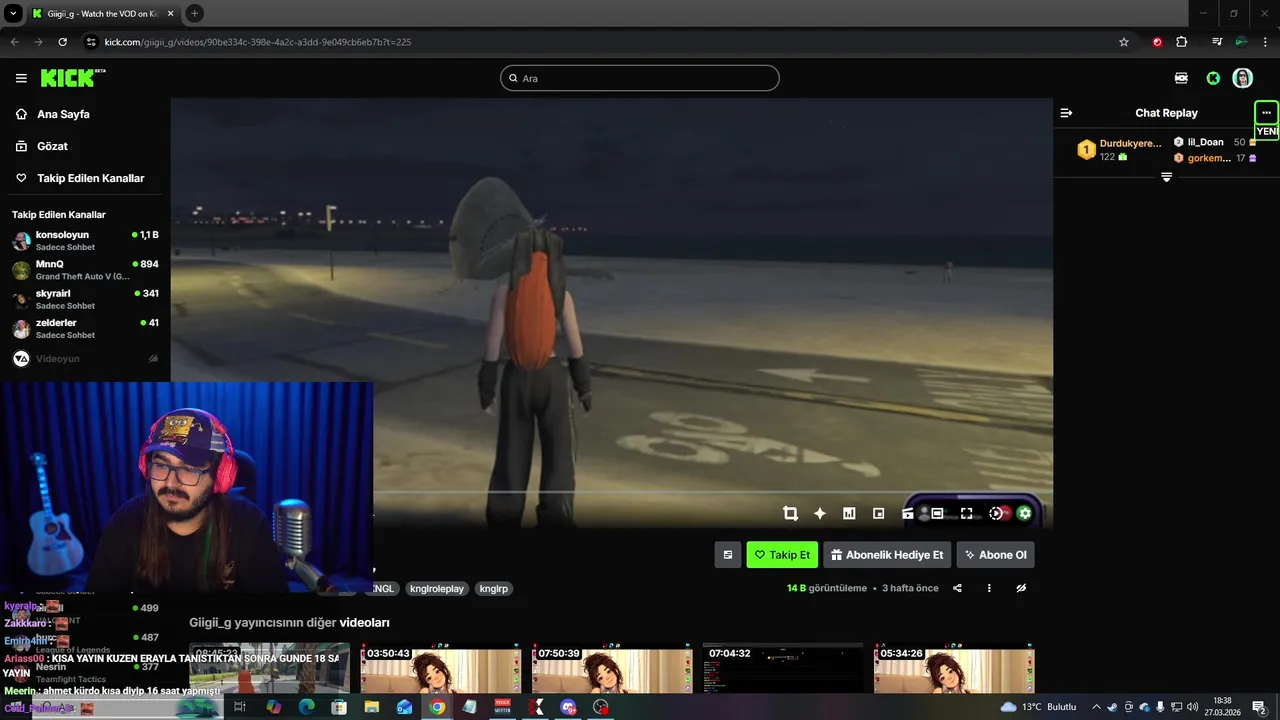The width and height of the screenshot is (1280, 720).
Task: Open Microsoft Edge from taskbar
Action: [x=306, y=707]
